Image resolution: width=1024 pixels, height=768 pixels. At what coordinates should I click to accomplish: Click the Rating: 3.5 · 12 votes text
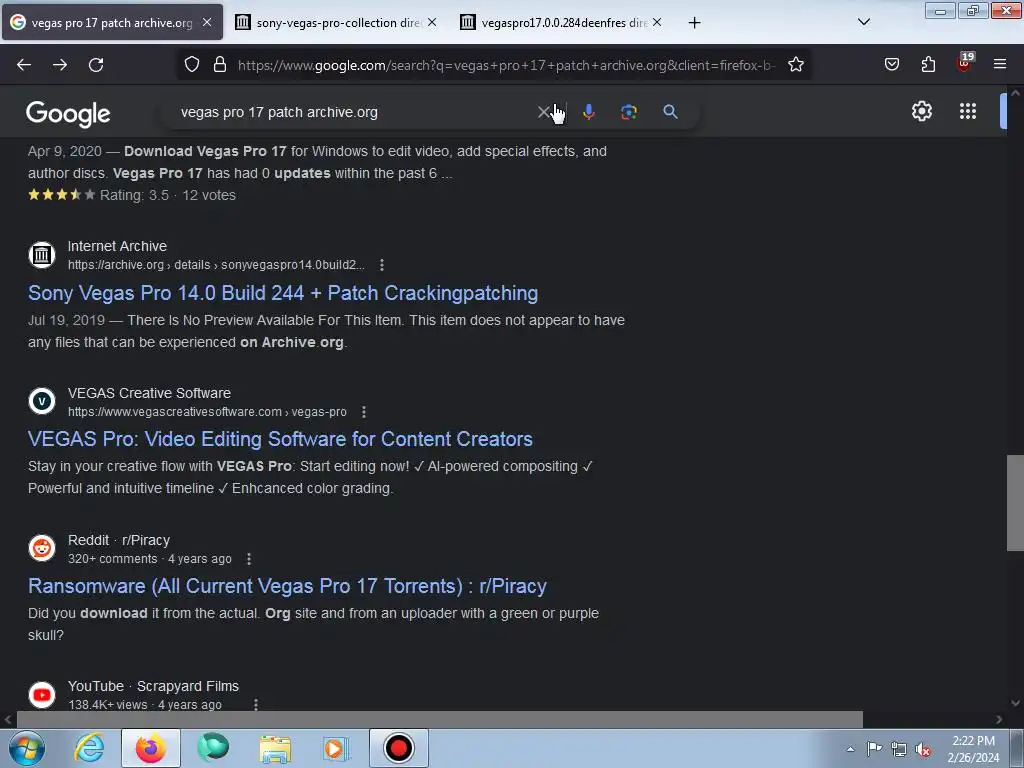tap(168, 195)
